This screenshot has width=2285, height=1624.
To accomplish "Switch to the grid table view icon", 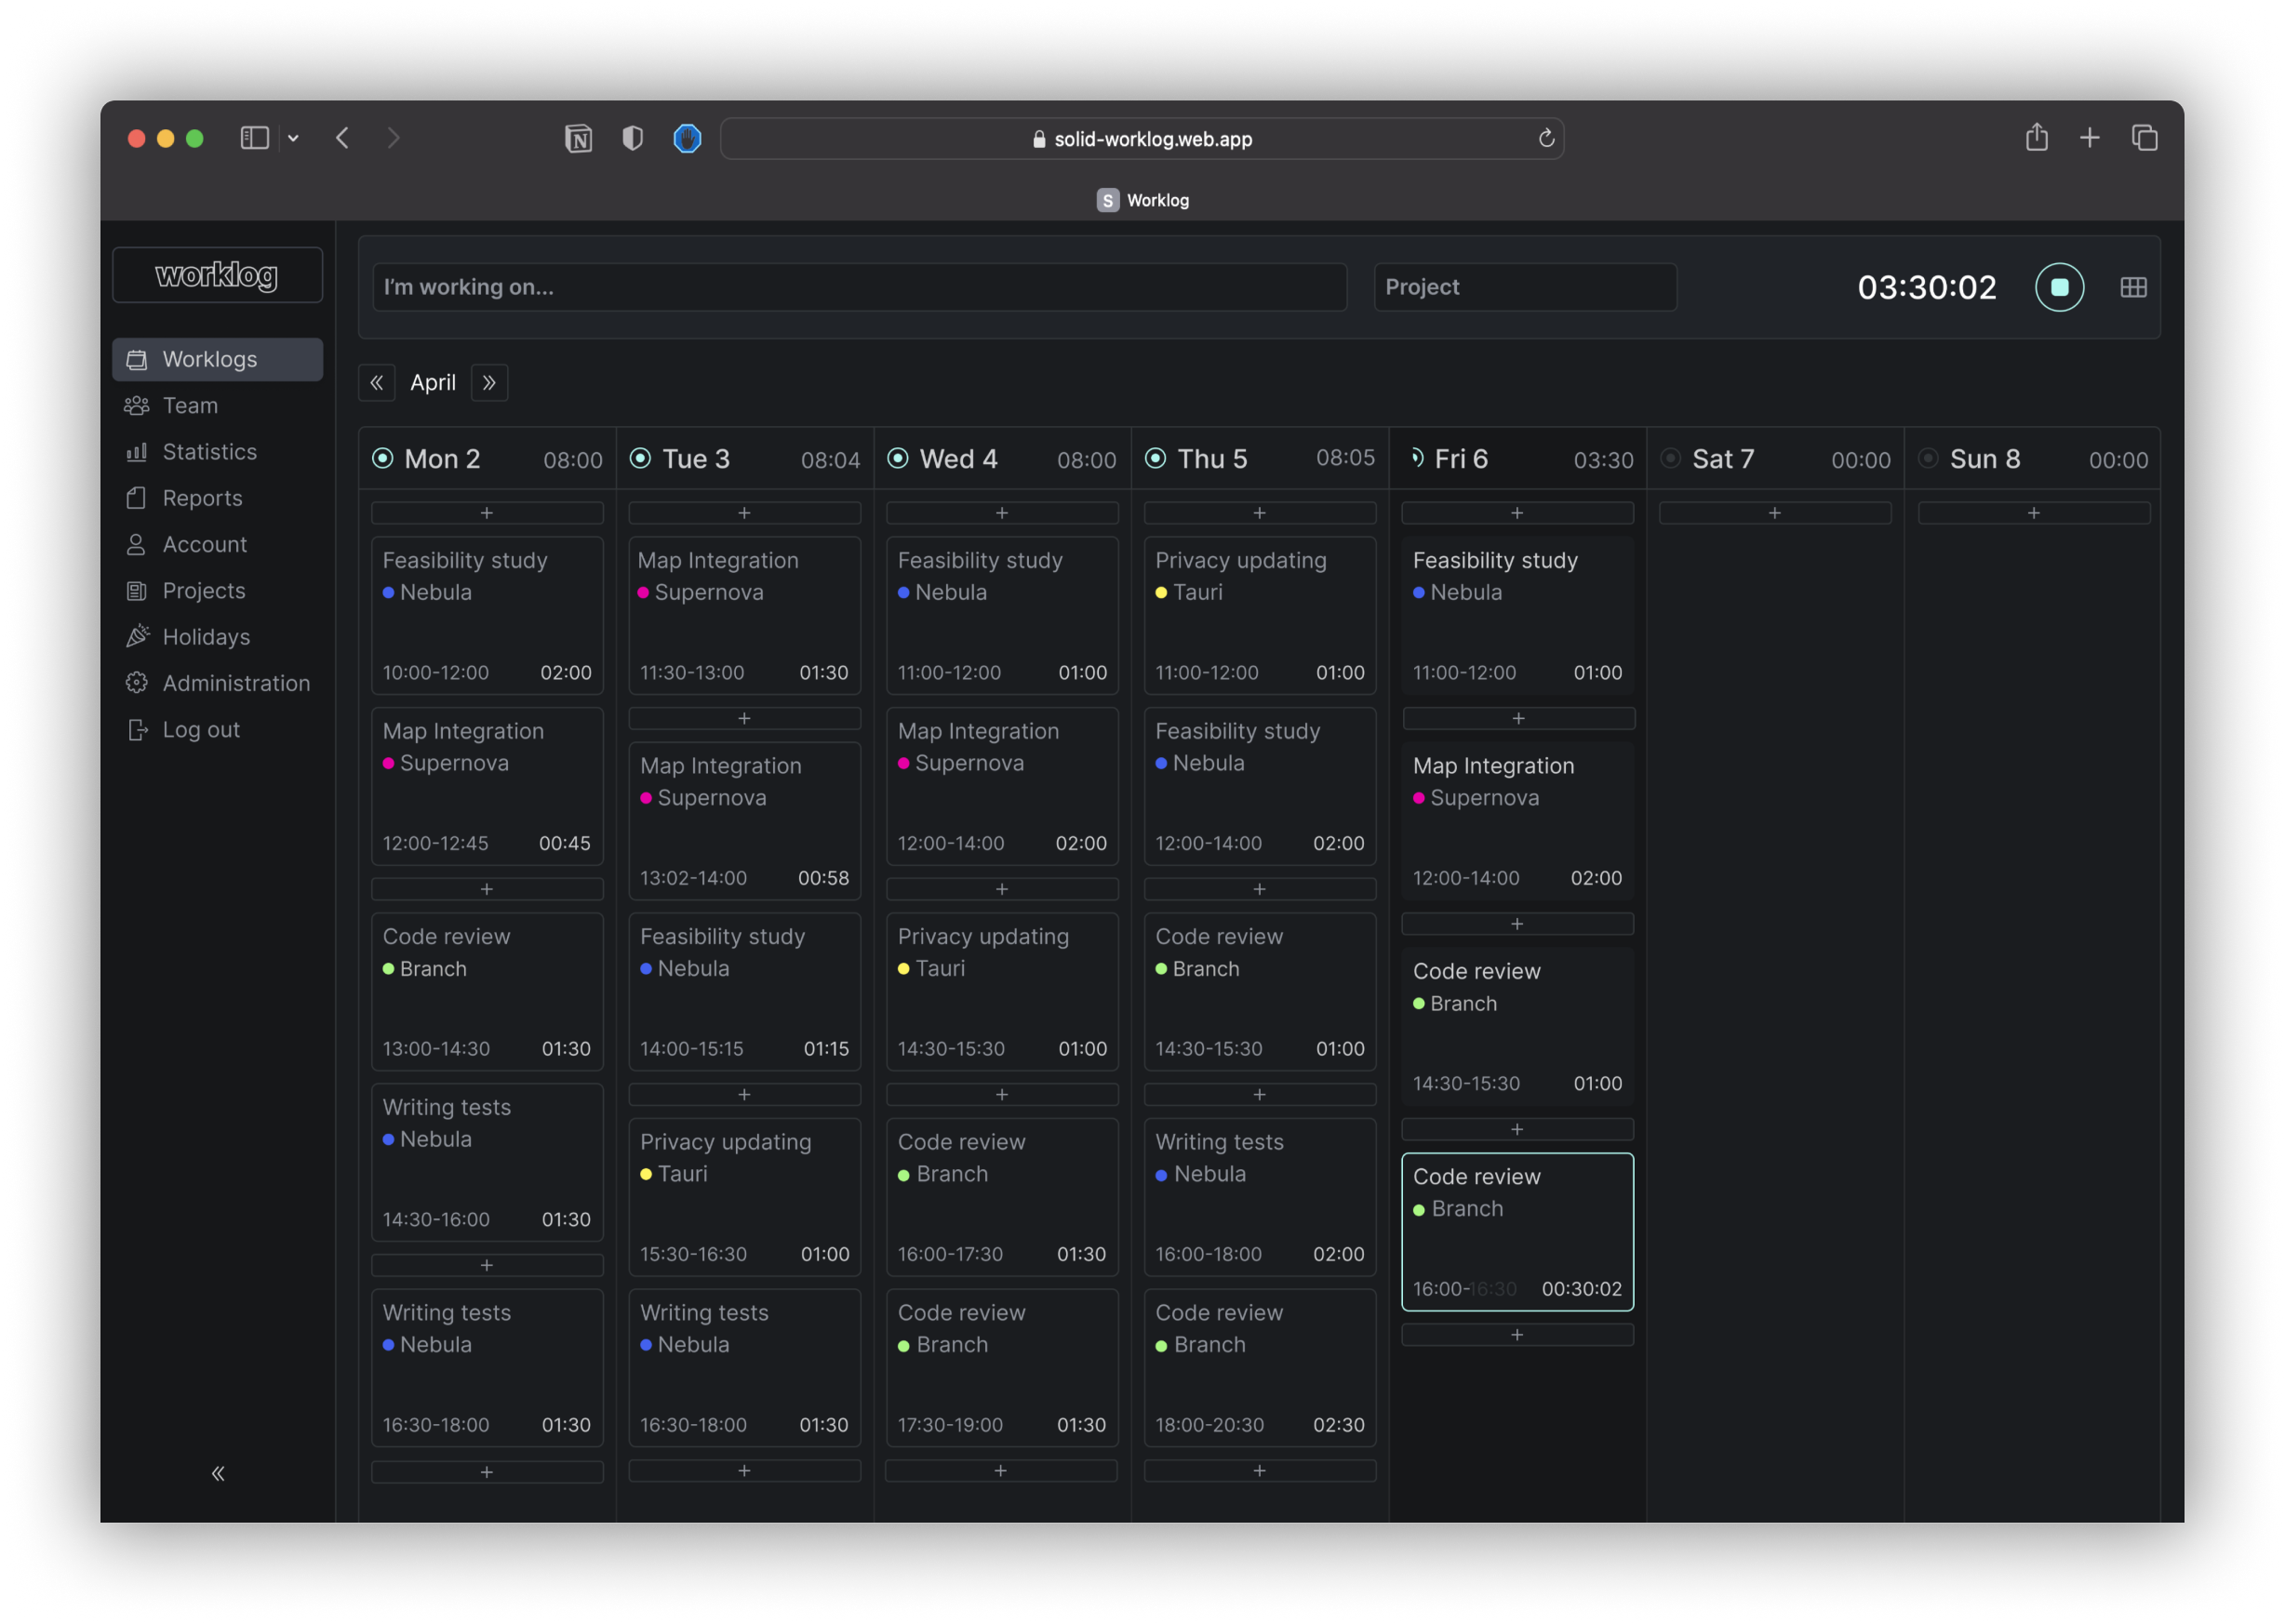I will click(2132, 287).
